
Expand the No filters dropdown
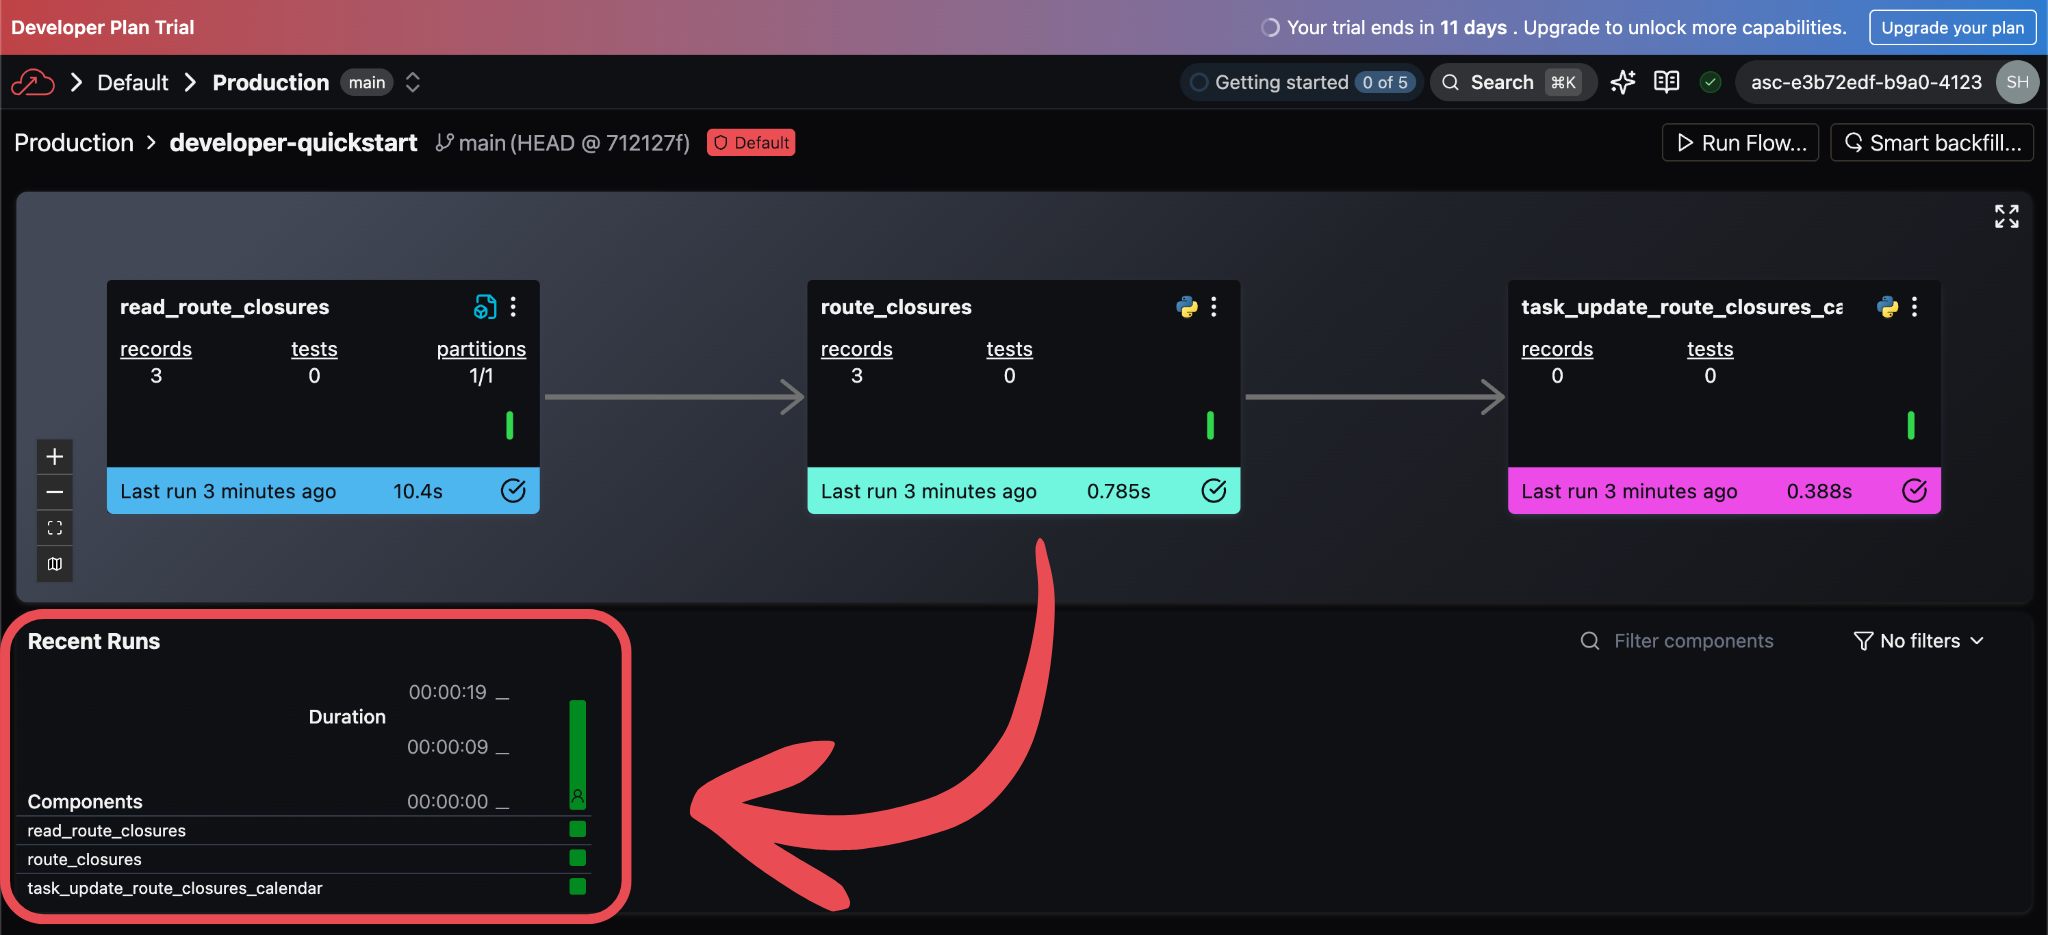[x=1918, y=641]
